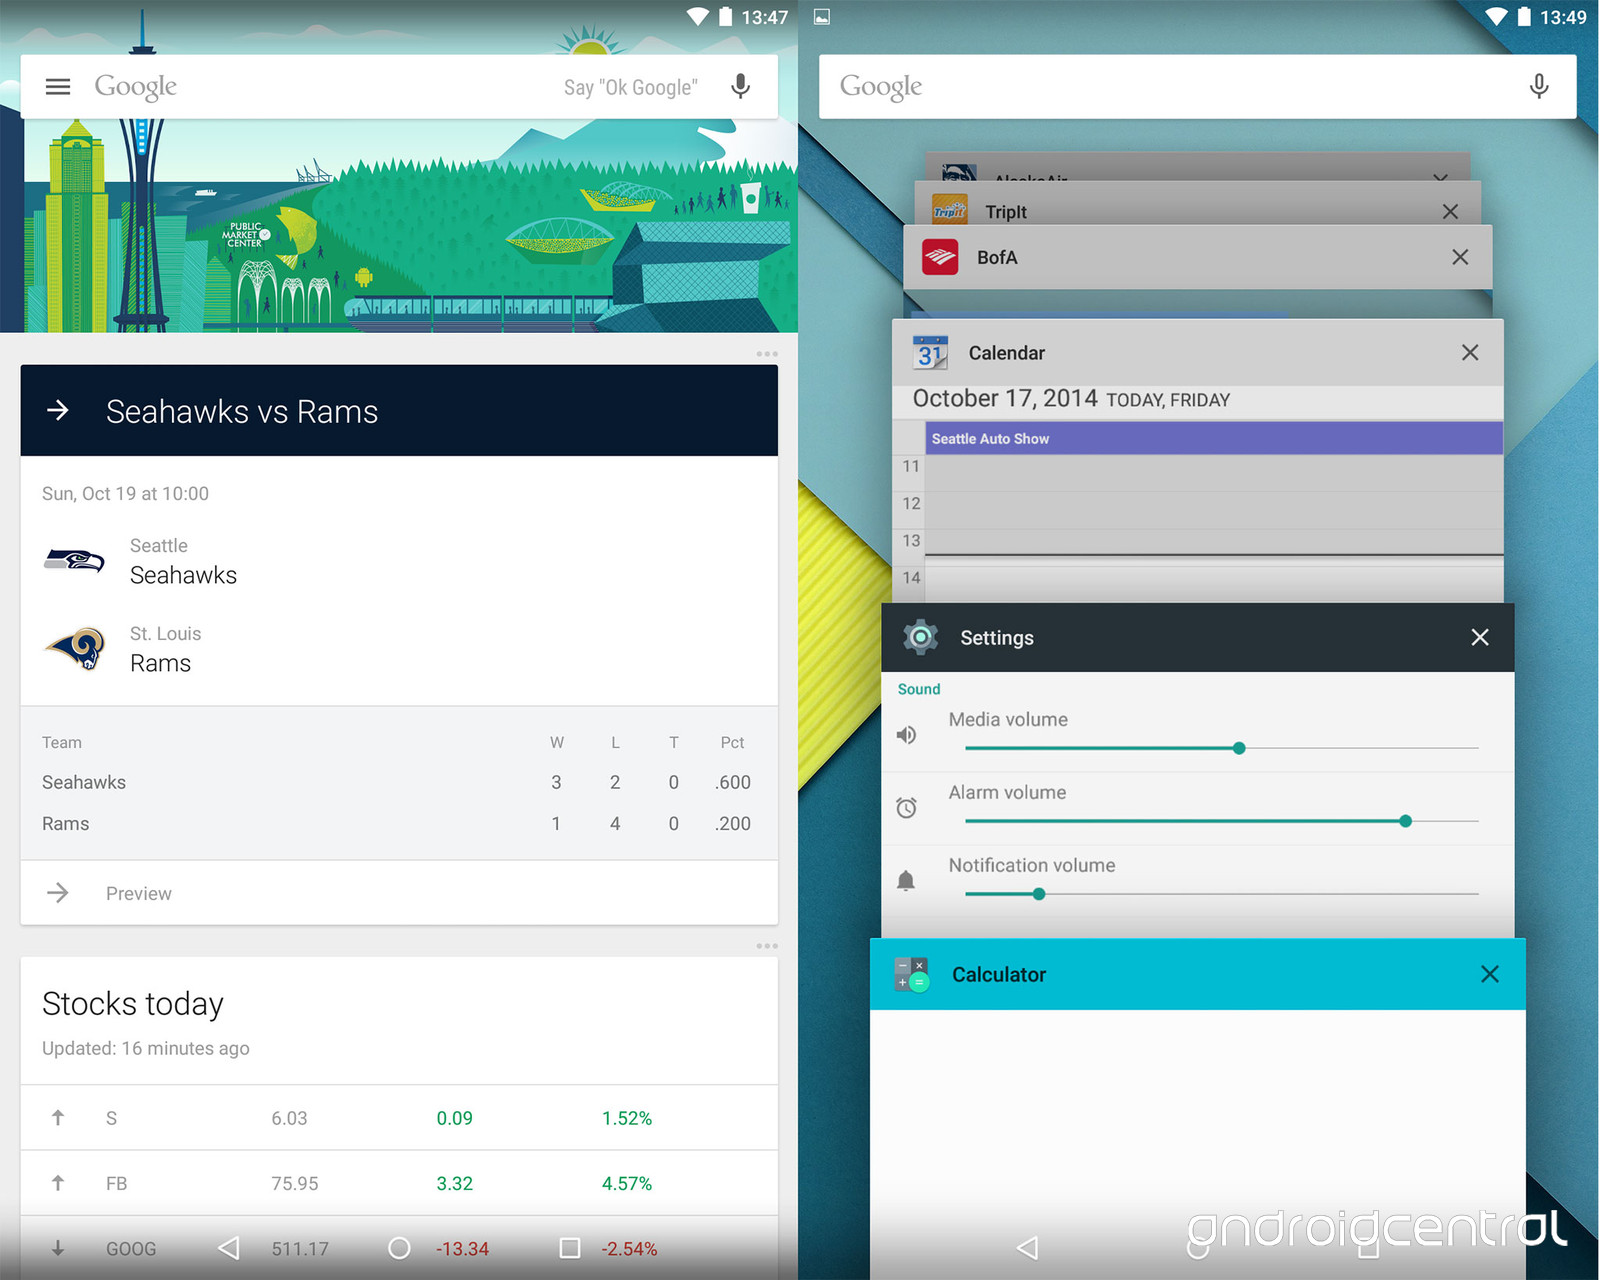This screenshot has height=1280, width=1600.
Task: Tap the Back navigation button on left screen
Action: point(229,1248)
